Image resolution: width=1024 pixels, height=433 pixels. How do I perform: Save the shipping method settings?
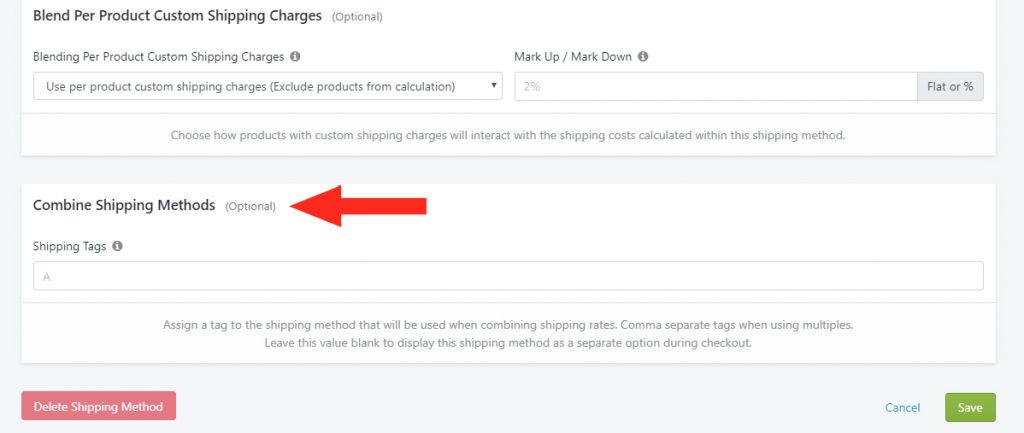click(970, 407)
